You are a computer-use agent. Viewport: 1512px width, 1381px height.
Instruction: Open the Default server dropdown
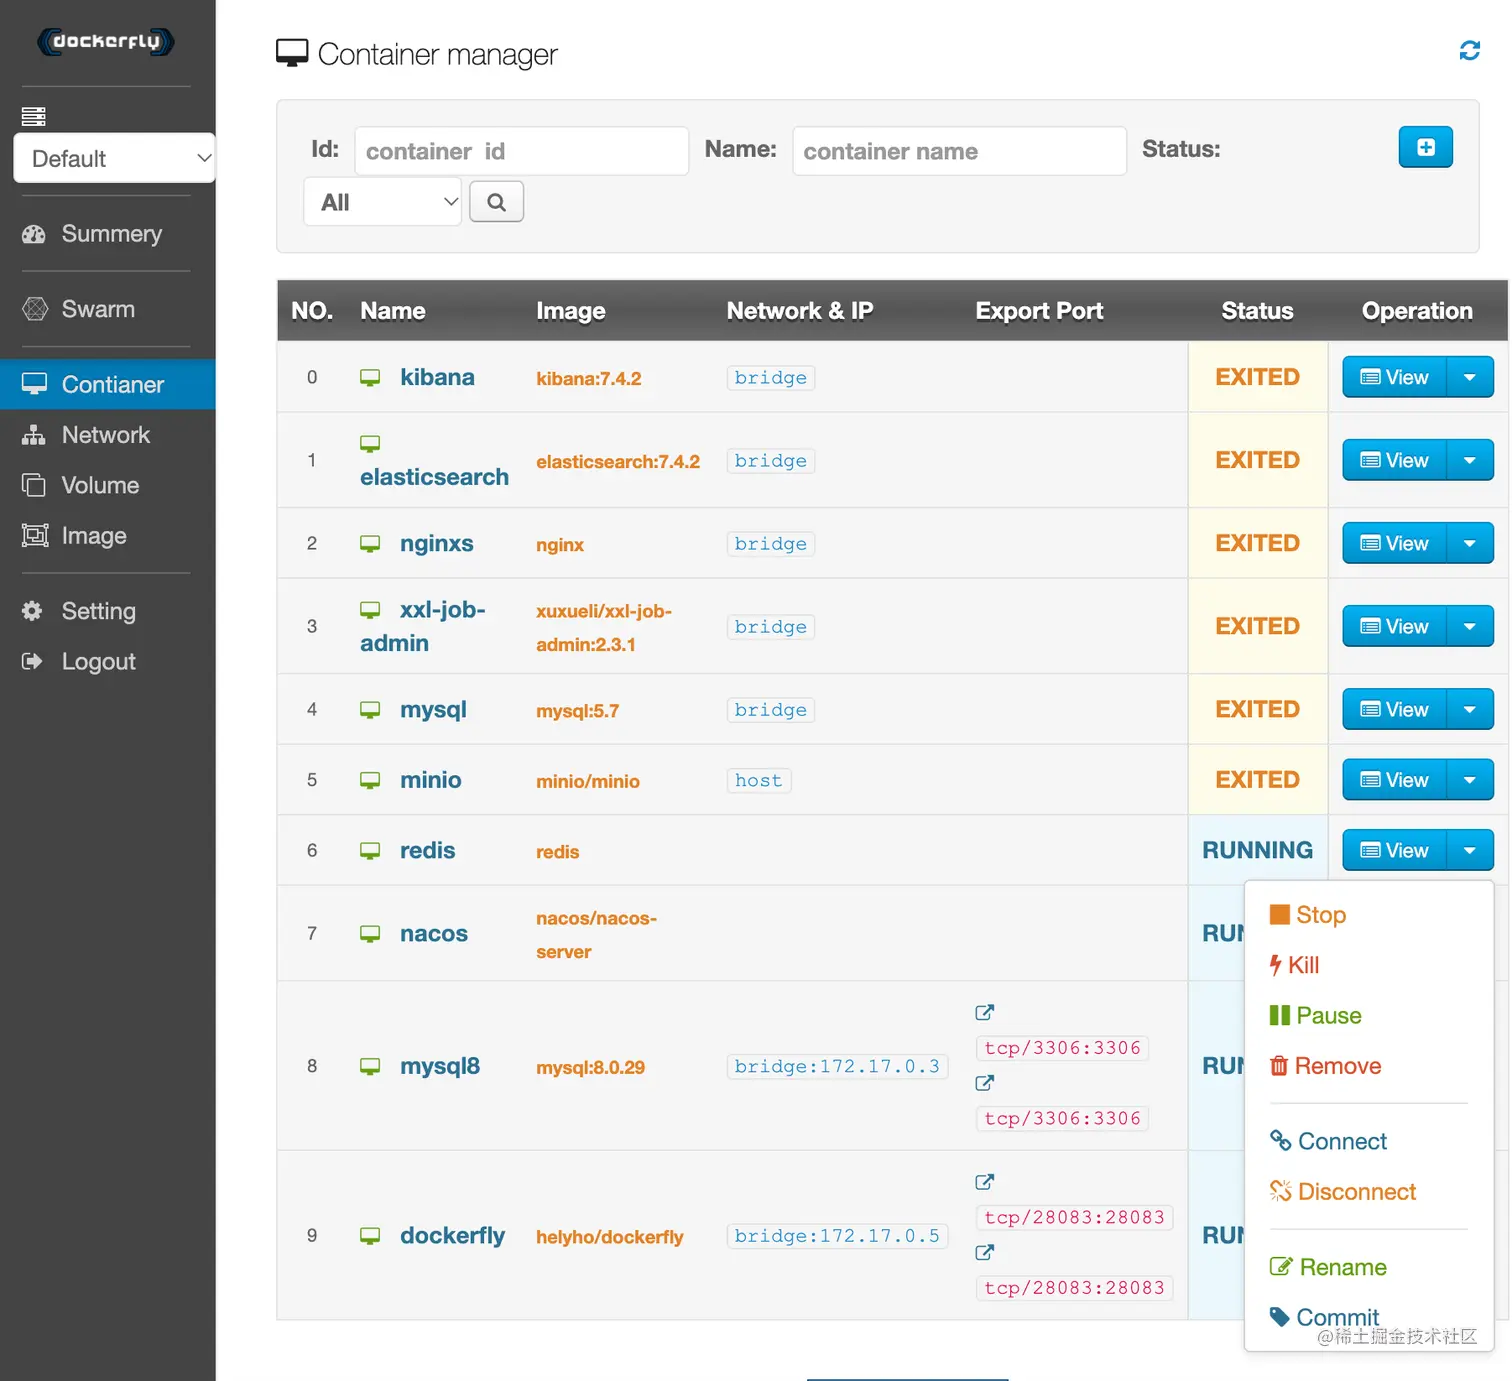click(x=114, y=158)
